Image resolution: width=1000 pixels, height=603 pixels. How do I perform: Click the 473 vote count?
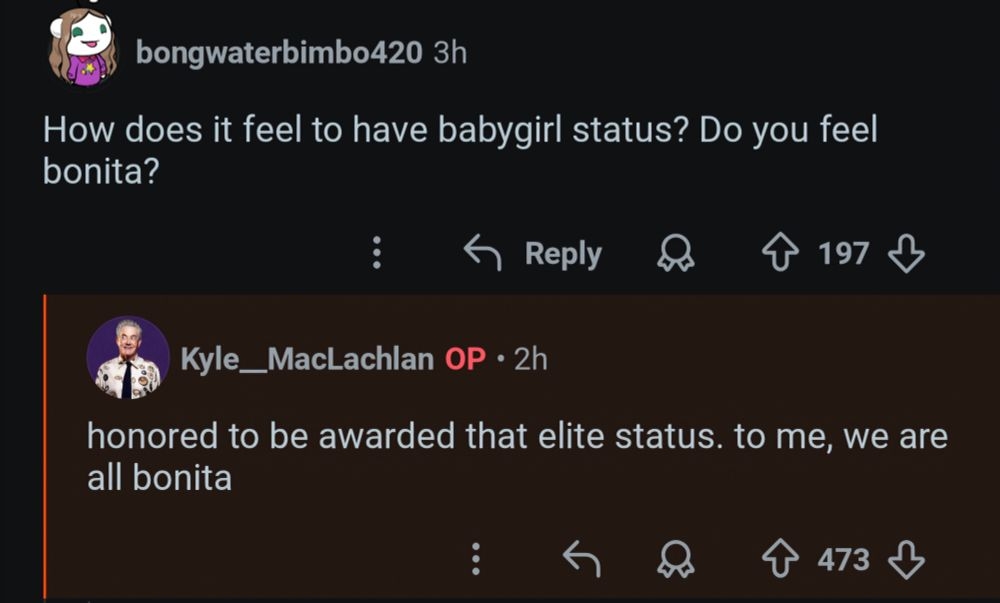[x=843, y=559]
